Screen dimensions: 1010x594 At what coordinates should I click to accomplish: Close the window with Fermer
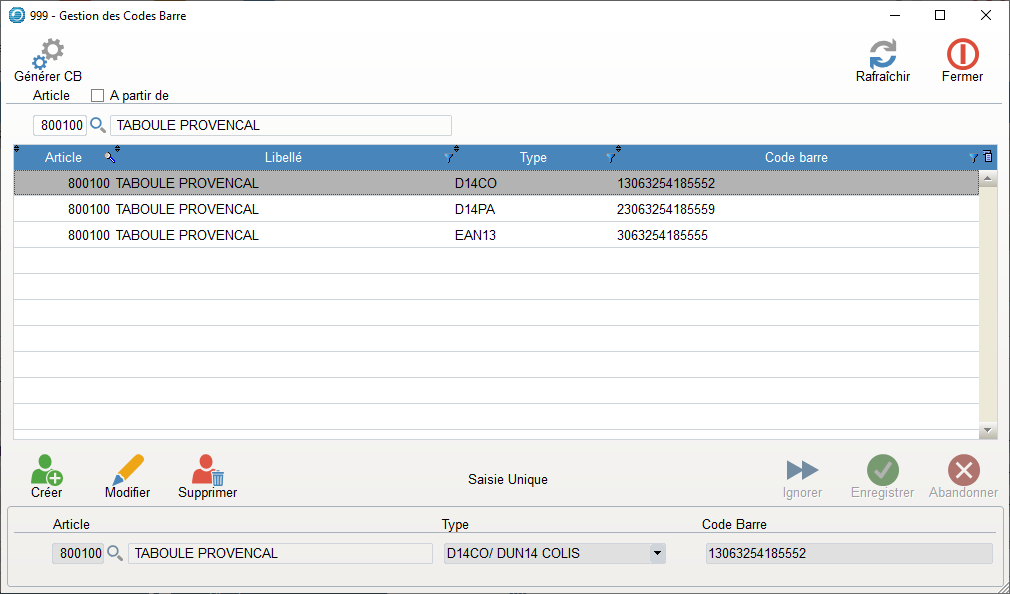[962, 54]
